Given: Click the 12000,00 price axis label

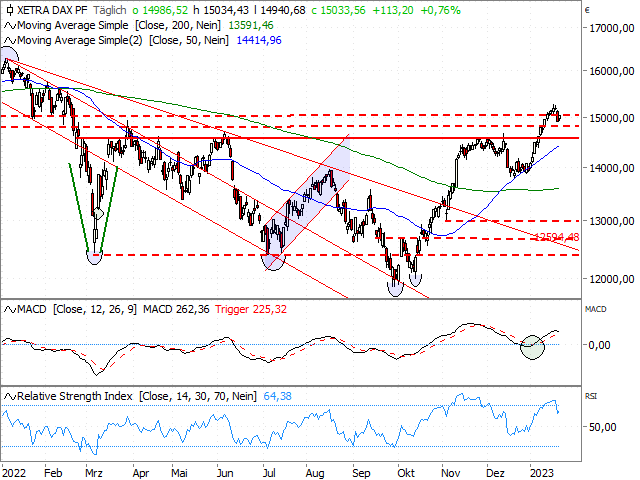Looking at the screenshot, I should pyautogui.click(x=611, y=279).
